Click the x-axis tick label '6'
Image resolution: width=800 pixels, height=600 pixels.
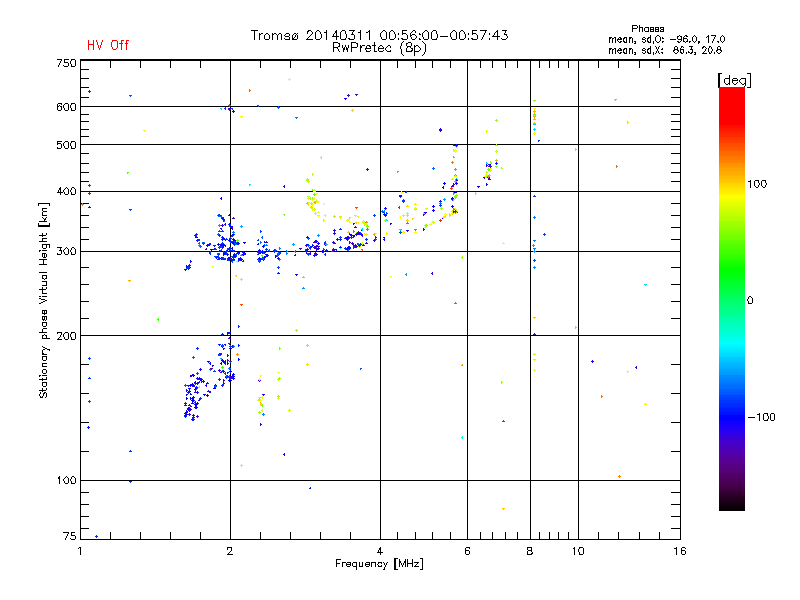point(467,551)
